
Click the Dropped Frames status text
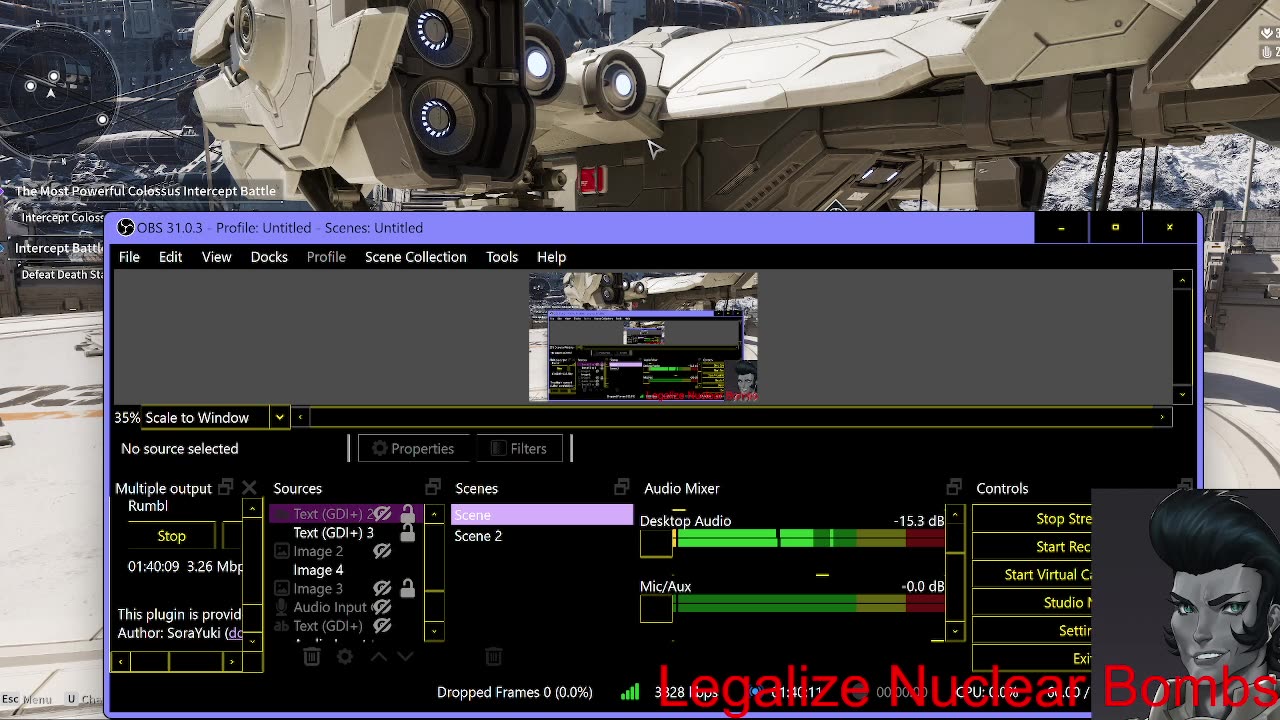click(x=514, y=692)
